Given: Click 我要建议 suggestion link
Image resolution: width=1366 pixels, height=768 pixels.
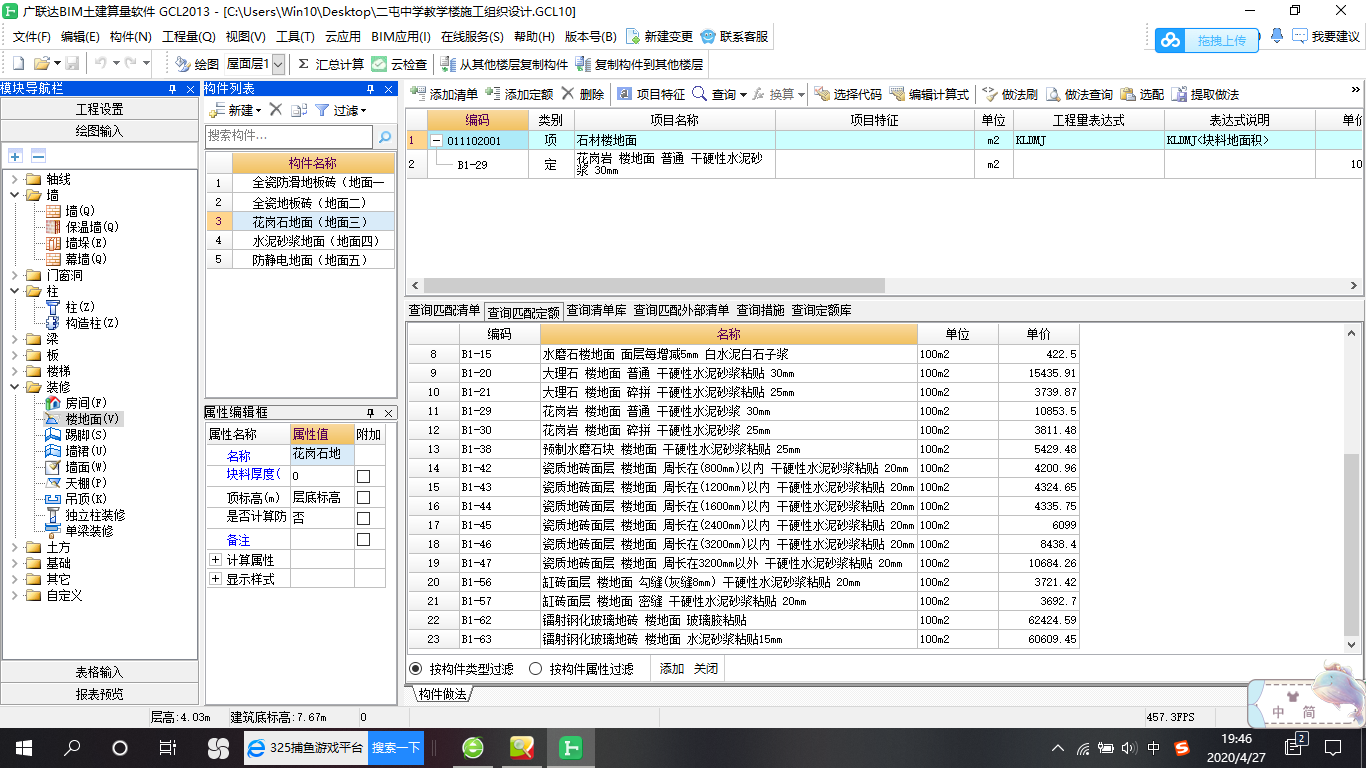Looking at the screenshot, I should tap(1327, 36).
